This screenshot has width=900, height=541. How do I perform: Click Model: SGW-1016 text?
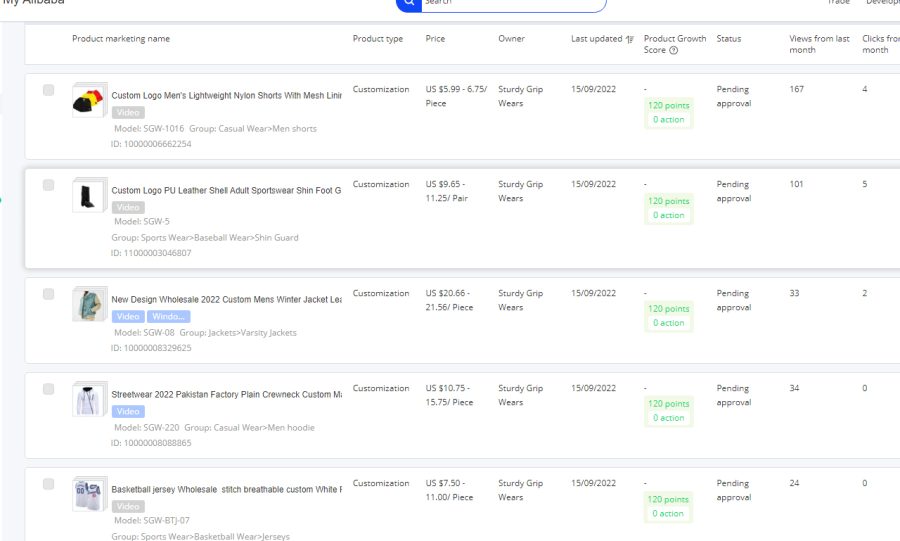click(x=149, y=129)
